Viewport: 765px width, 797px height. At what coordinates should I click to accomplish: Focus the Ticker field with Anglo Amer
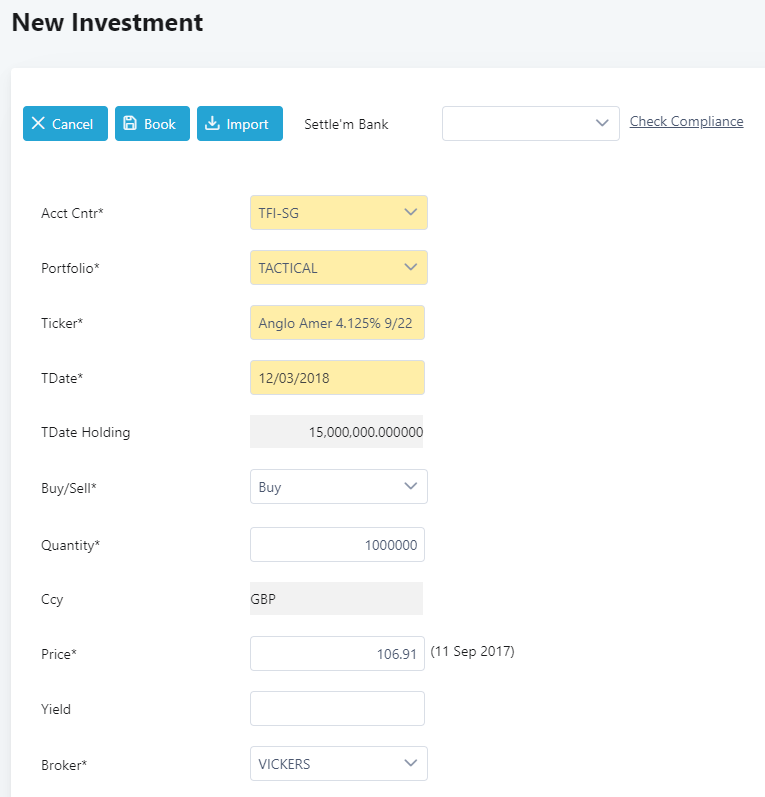click(x=337, y=323)
